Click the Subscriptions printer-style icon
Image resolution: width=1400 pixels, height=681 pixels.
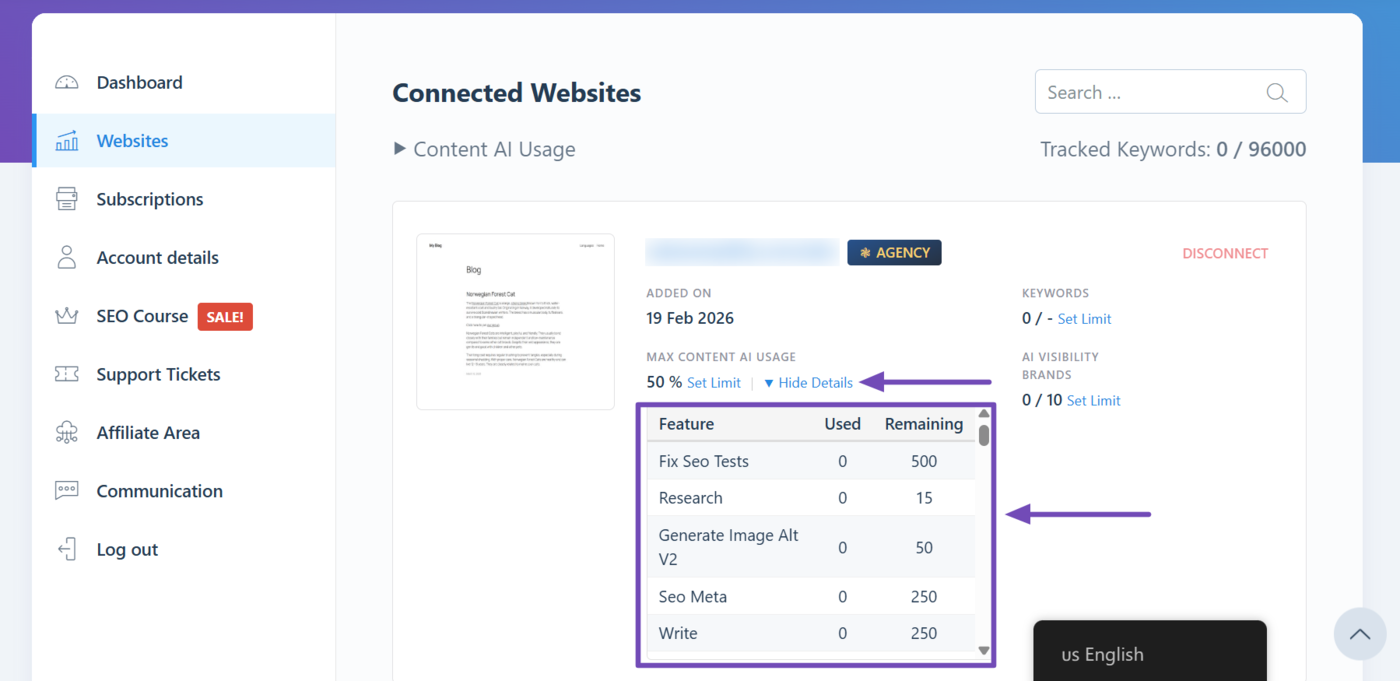coord(67,199)
